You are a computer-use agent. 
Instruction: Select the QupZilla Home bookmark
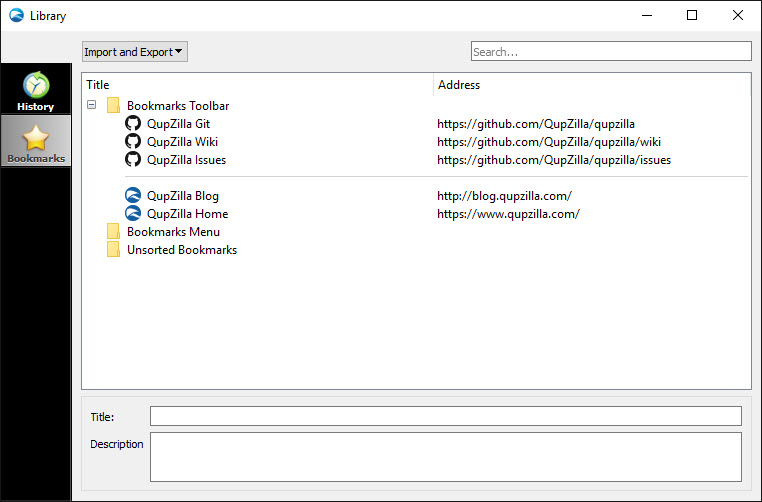(x=187, y=214)
